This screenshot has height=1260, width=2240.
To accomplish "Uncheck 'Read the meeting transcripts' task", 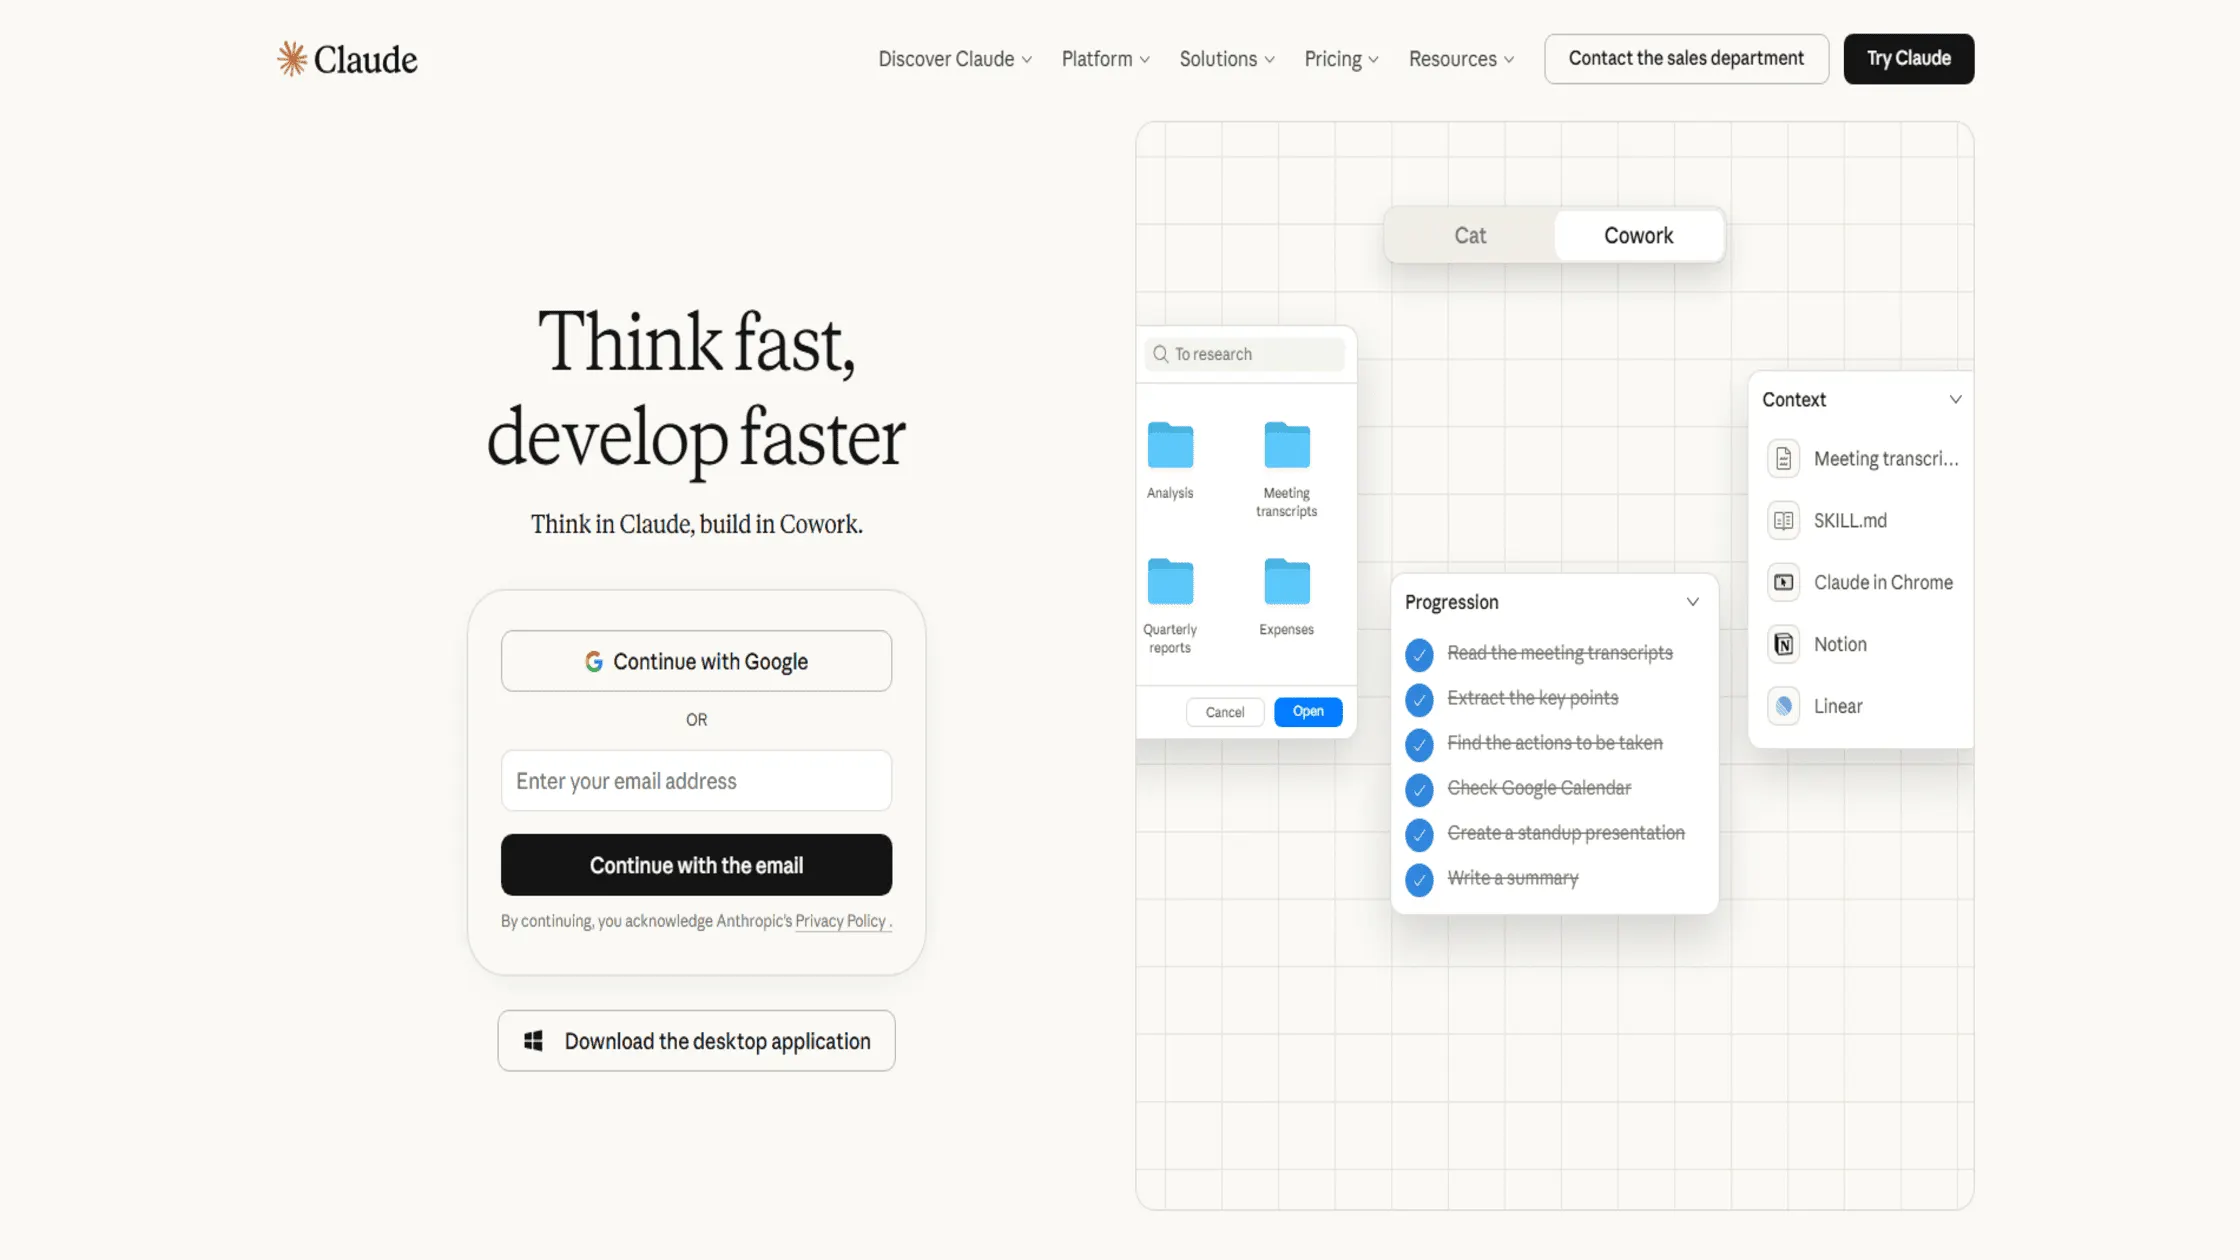I will [x=1419, y=654].
